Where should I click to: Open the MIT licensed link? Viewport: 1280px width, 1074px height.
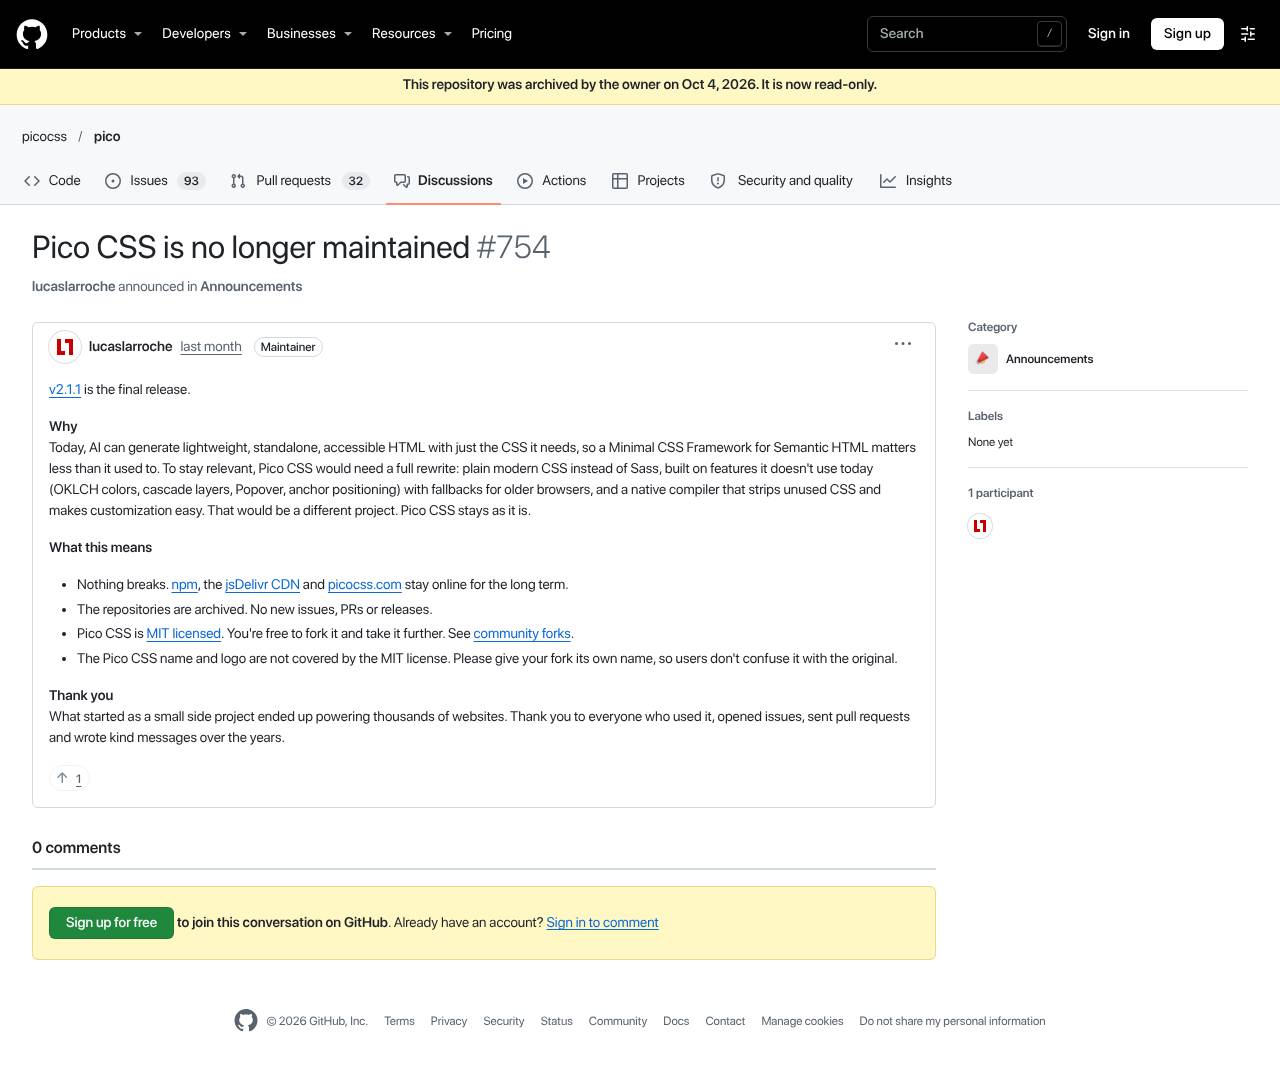coord(184,634)
